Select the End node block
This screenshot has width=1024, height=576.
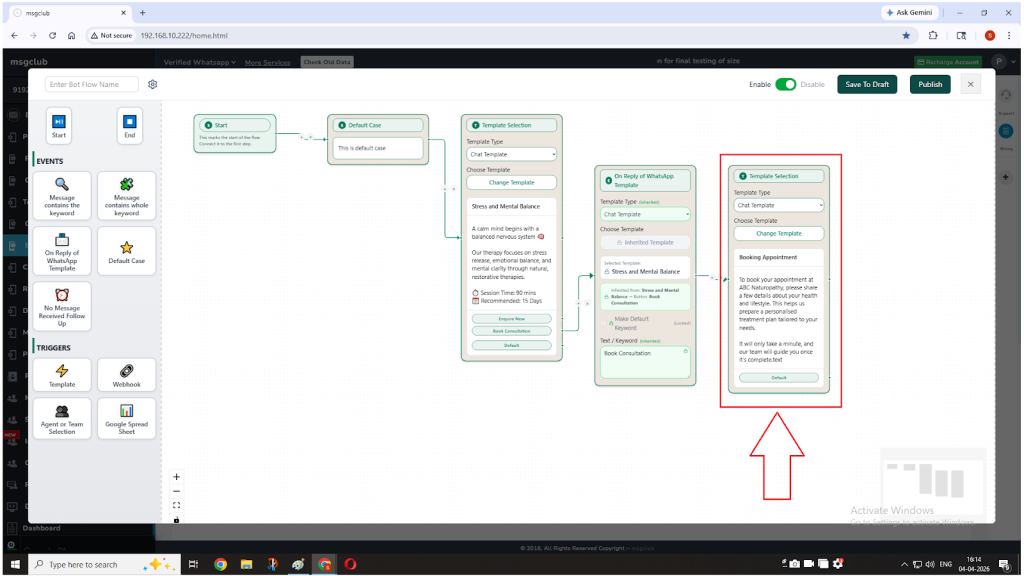(129, 126)
